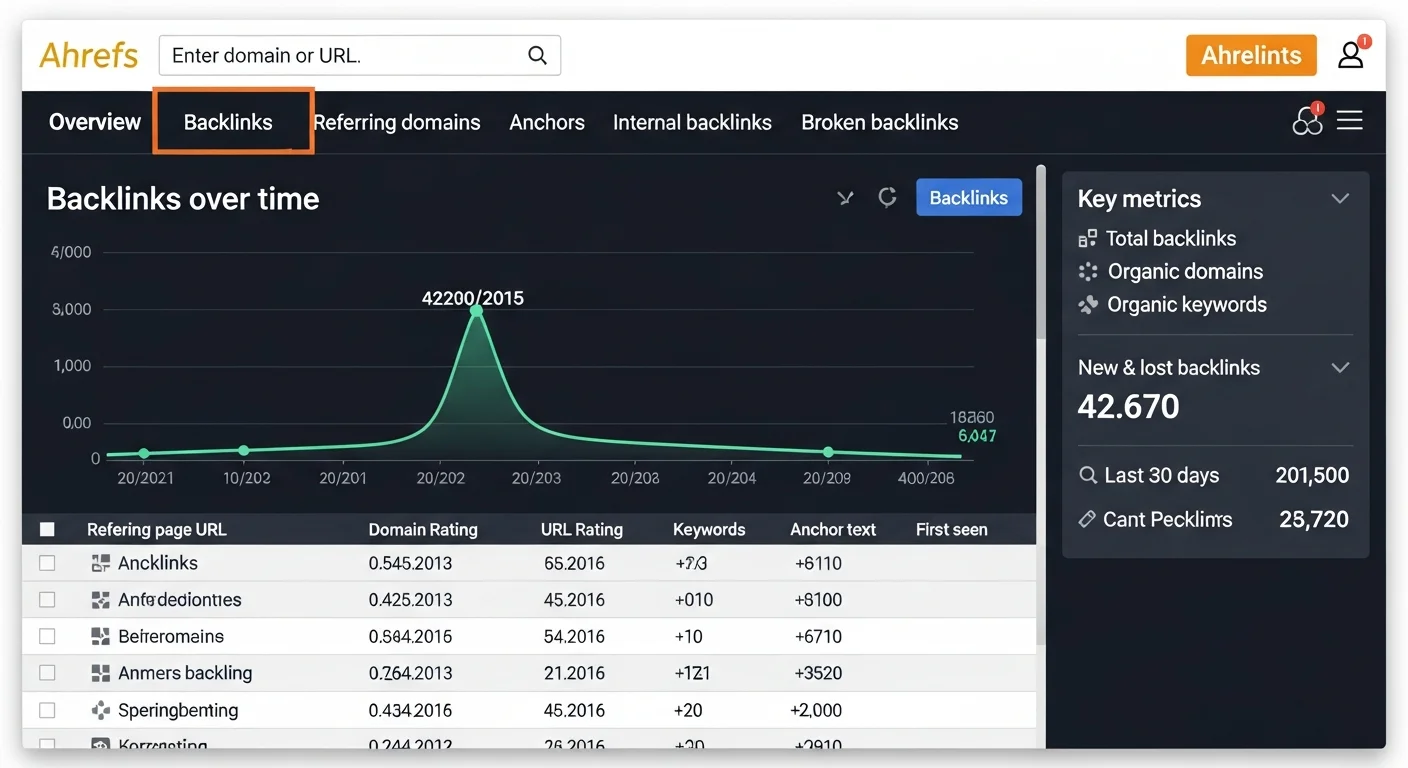Click the orange Ahrelints button
1408x768 pixels.
[x=1251, y=55]
